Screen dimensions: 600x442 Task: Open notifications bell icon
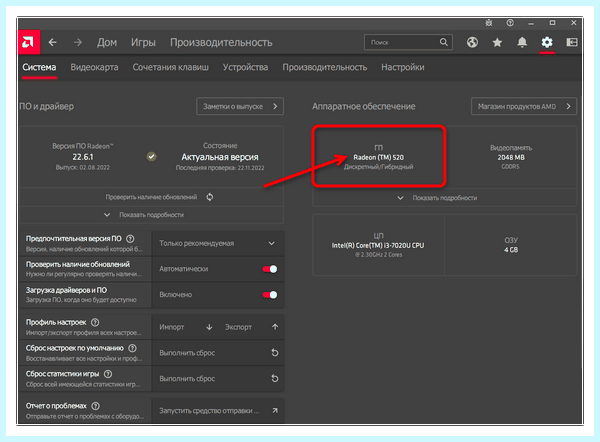point(522,42)
